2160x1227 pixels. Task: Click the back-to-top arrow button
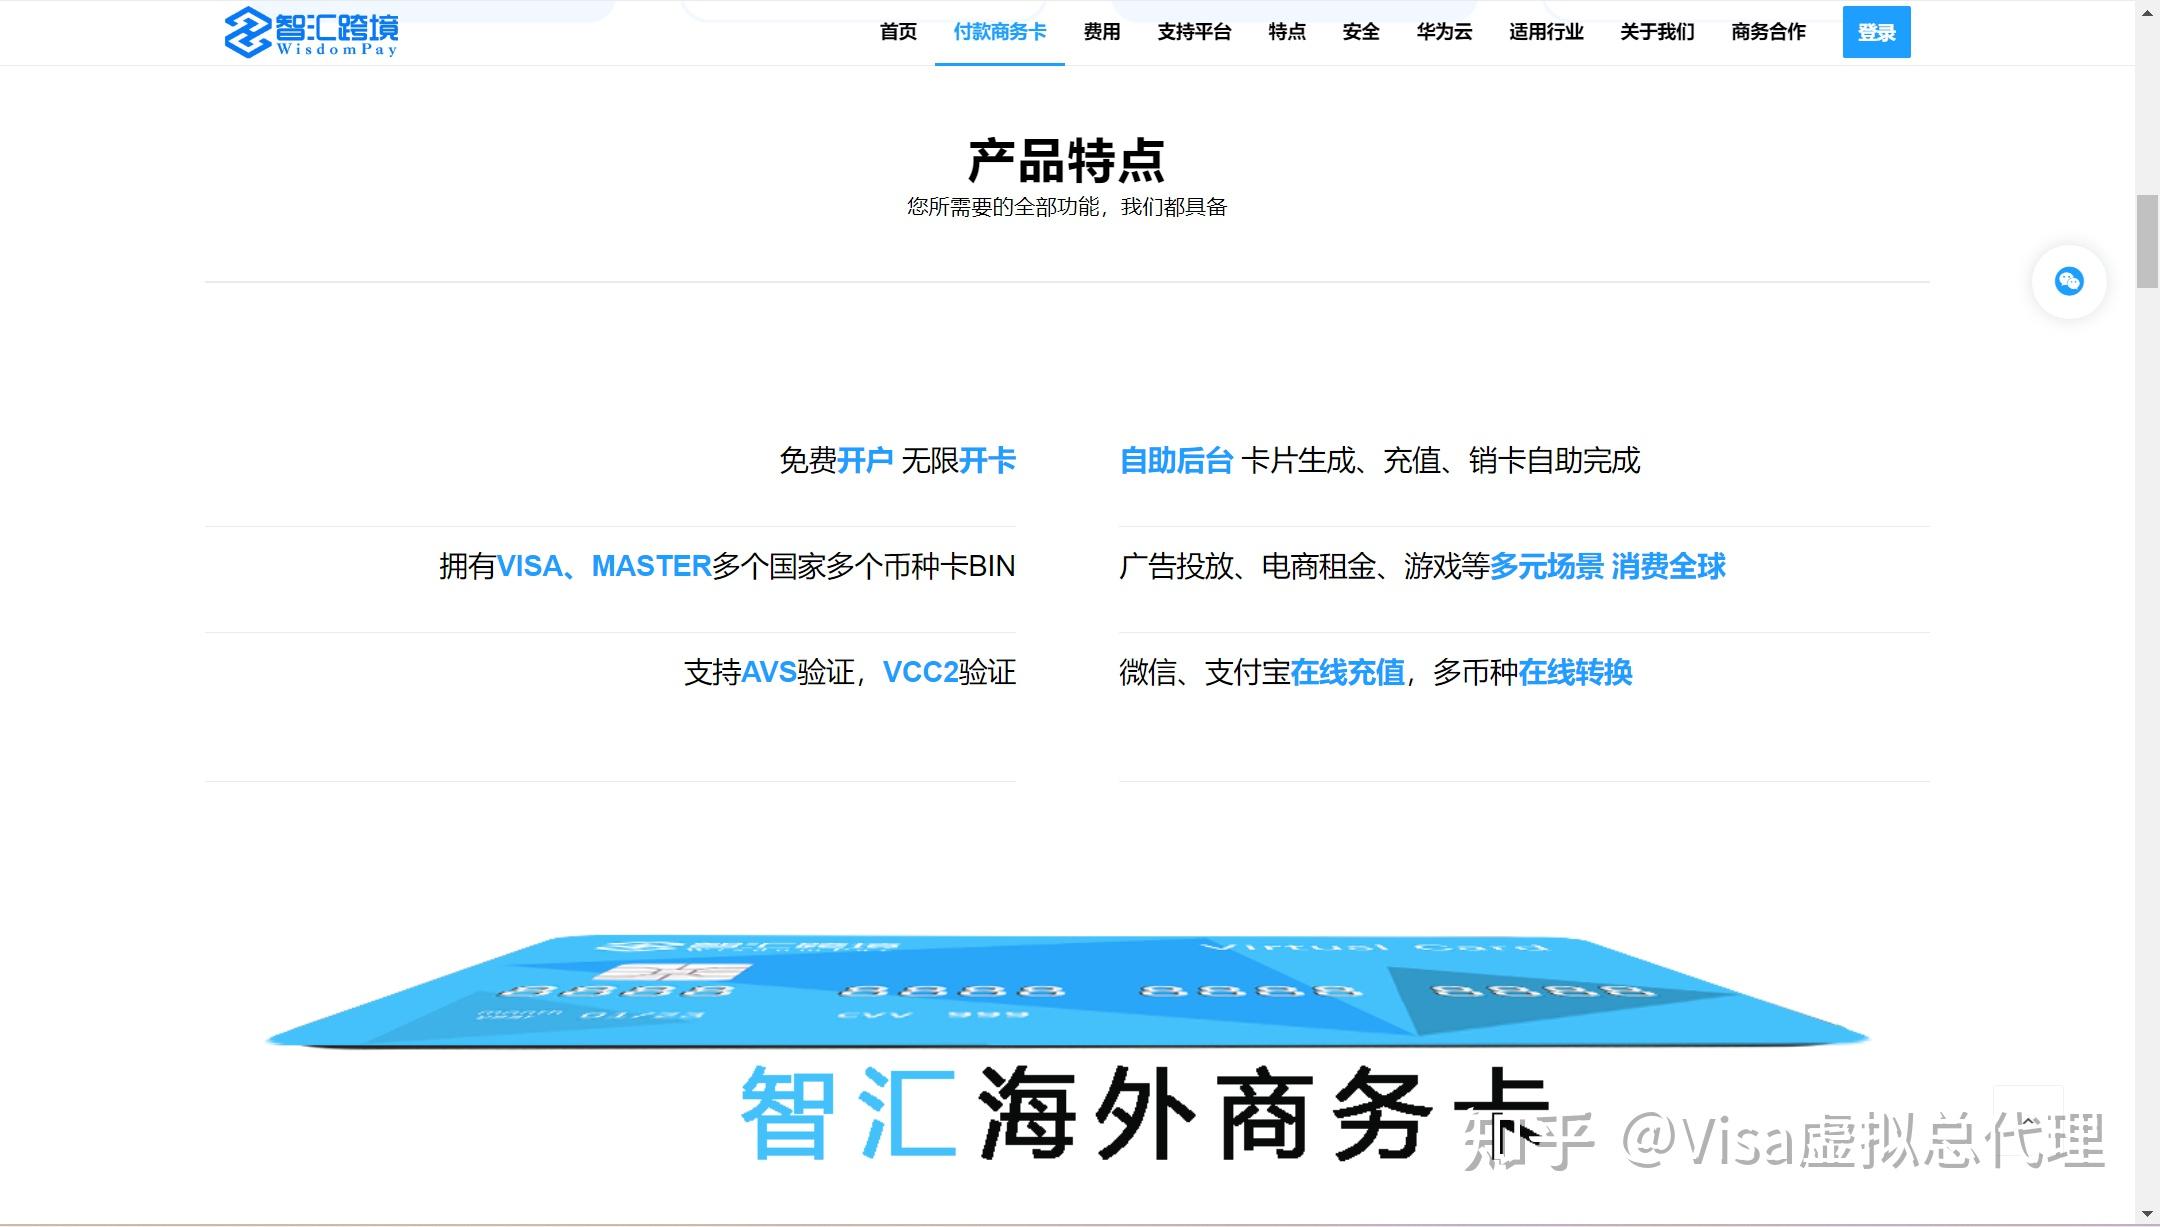(x=2028, y=1120)
